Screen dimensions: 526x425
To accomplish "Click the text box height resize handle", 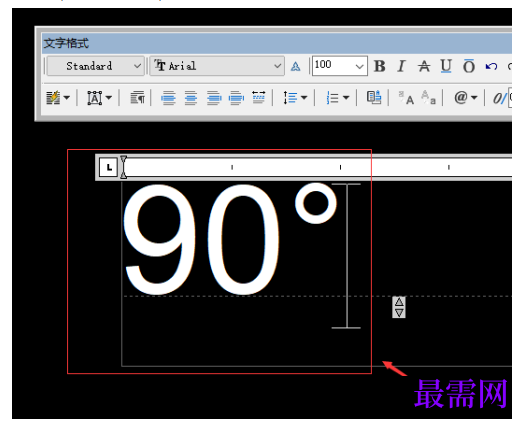I will pos(399,307).
